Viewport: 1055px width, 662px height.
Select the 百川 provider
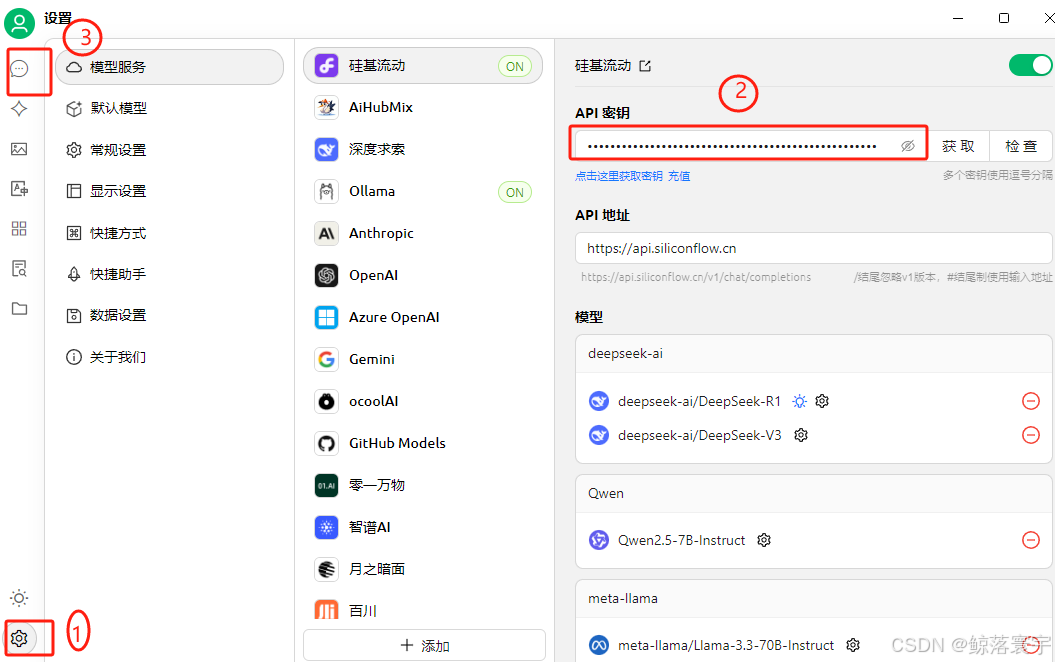tap(423, 610)
